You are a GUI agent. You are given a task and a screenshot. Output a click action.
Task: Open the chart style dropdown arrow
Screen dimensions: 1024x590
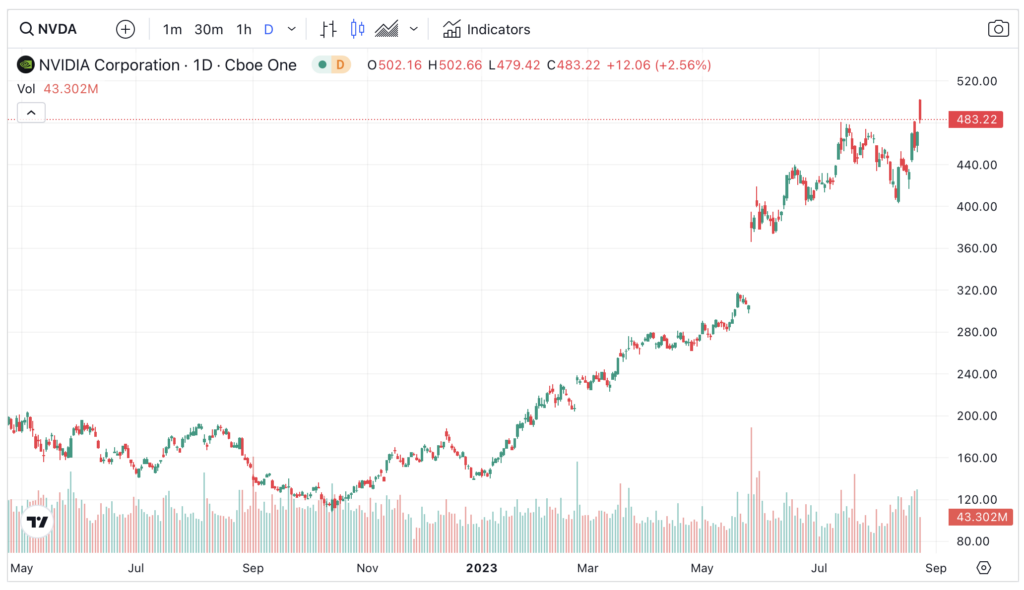pos(413,29)
